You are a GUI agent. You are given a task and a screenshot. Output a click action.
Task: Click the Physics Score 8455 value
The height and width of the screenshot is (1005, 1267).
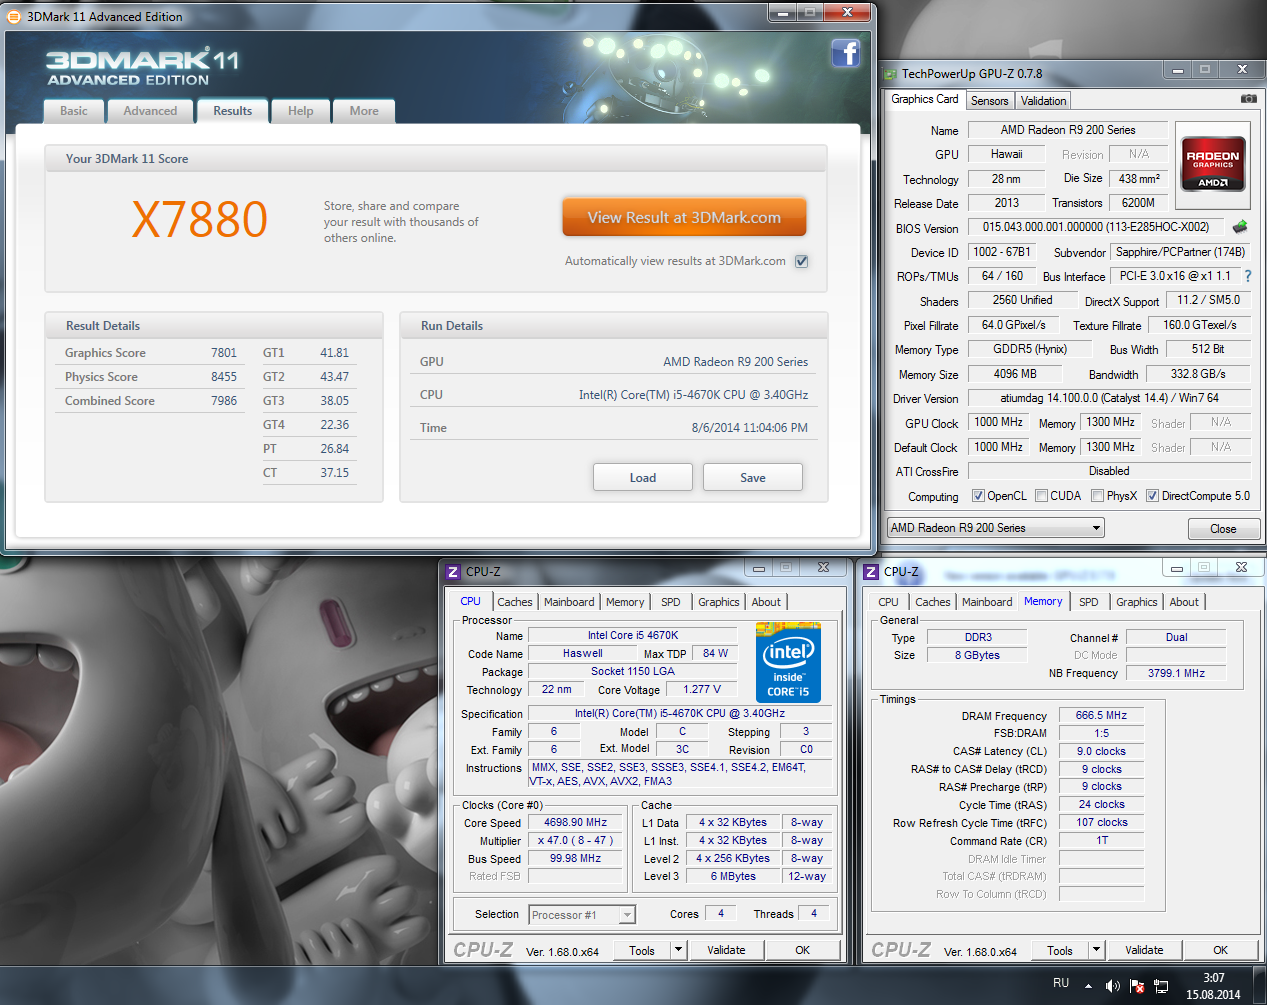224,377
